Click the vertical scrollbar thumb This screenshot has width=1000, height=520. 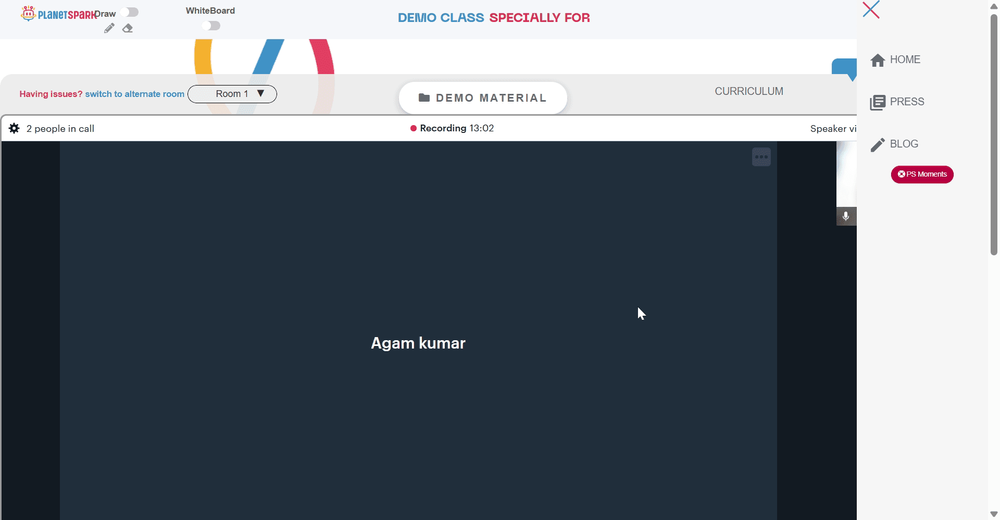(x=994, y=134)
